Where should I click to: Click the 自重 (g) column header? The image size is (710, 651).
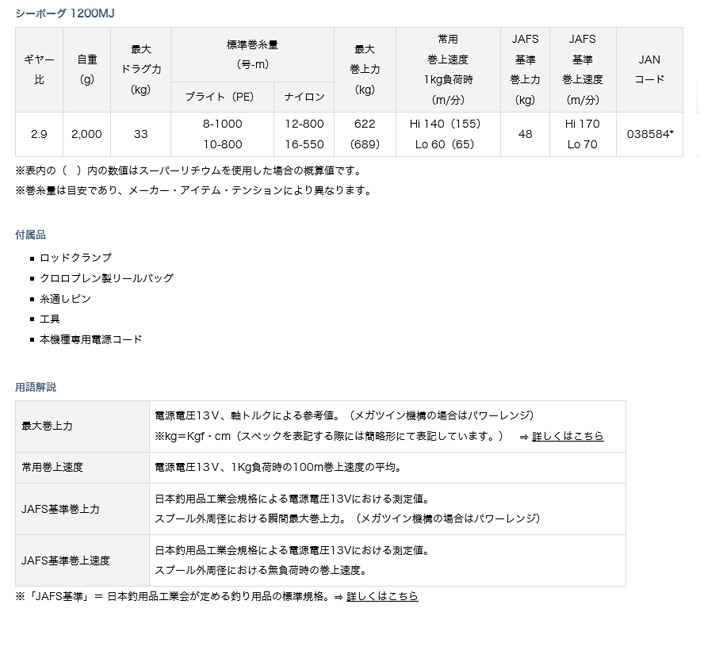pyautogui.click(x=86, y=69)
